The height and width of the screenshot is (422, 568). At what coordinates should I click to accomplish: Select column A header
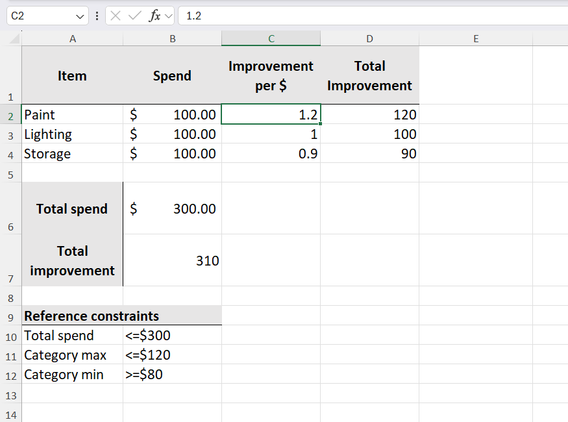point(72,39)
